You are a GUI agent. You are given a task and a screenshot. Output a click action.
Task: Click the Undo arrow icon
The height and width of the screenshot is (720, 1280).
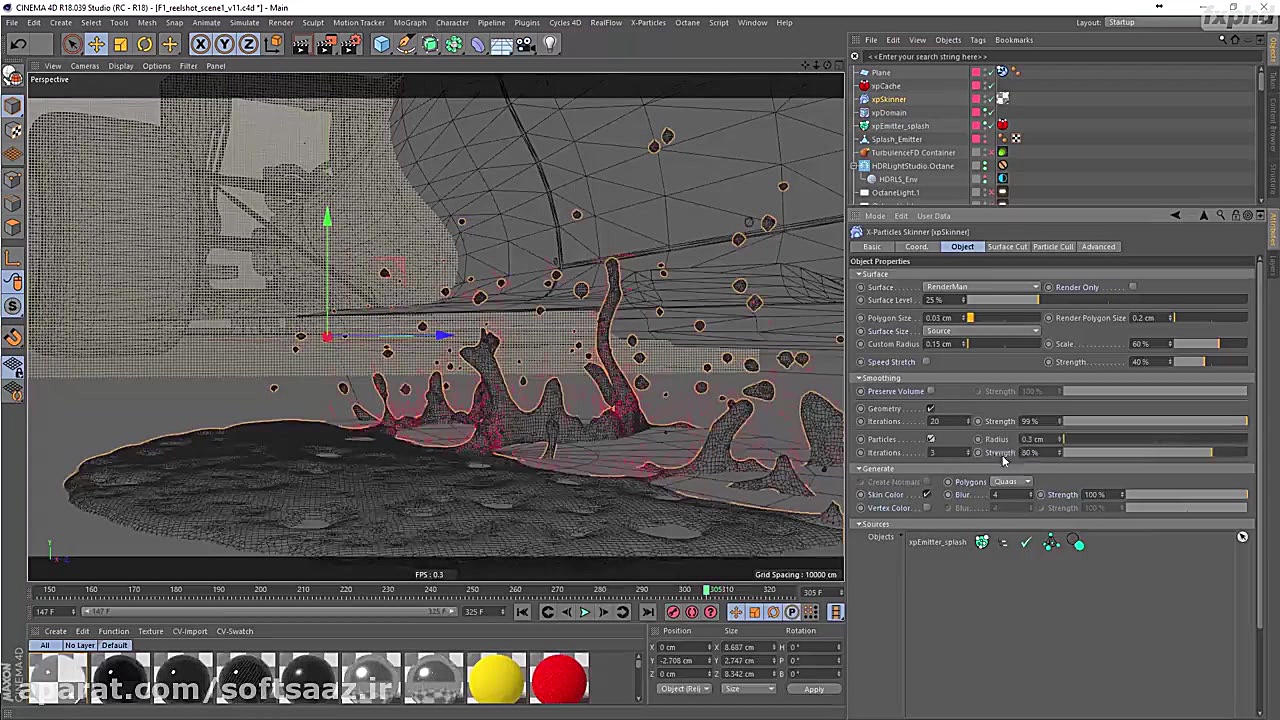[x=18, y=44]
